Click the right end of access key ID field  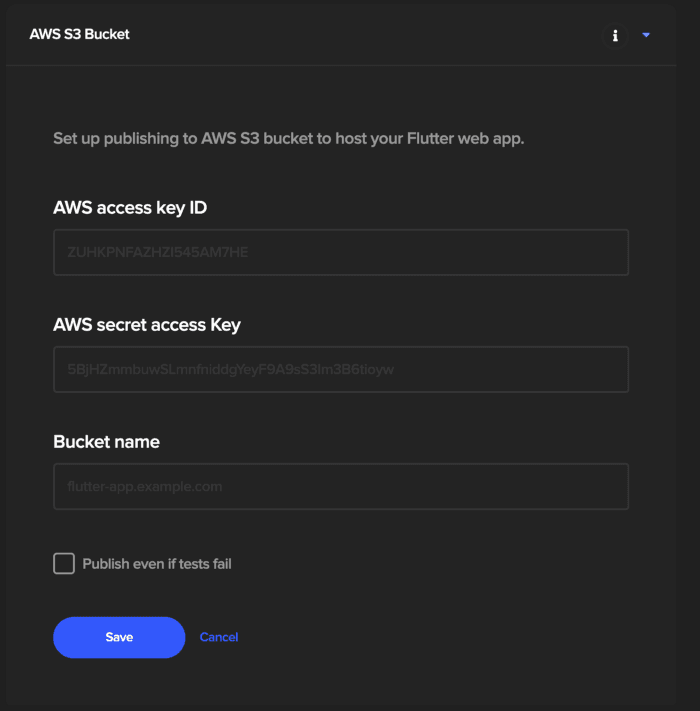608,252
